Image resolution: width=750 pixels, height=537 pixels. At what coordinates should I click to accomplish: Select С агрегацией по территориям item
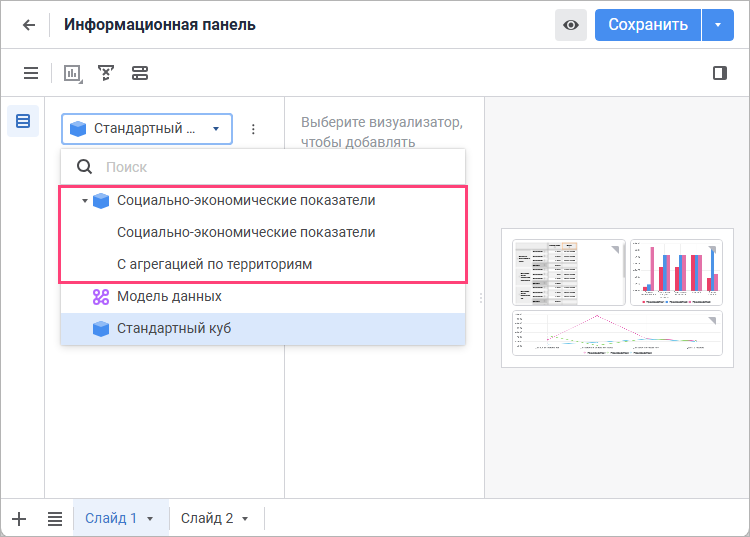coord(215,265)
